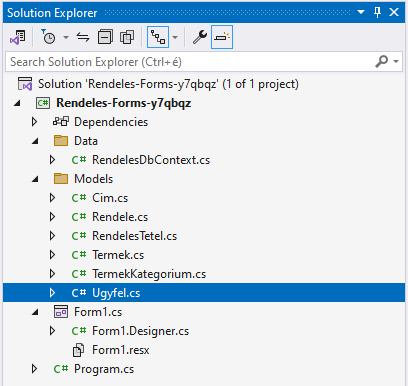Toggle auto-hide pin on Solution Explorer
The width and height of the screenshot is (408, 386).
coord(377,12)
